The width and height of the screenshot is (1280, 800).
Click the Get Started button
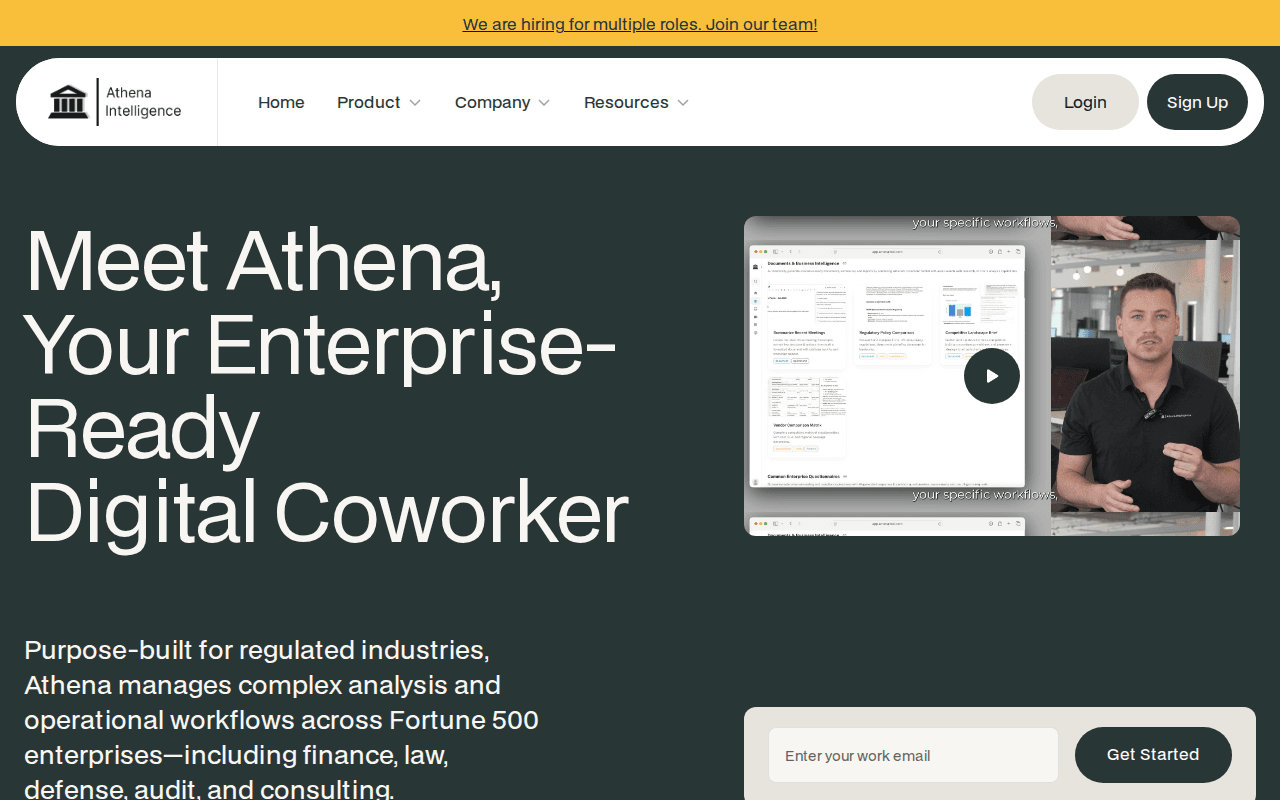1153,755
